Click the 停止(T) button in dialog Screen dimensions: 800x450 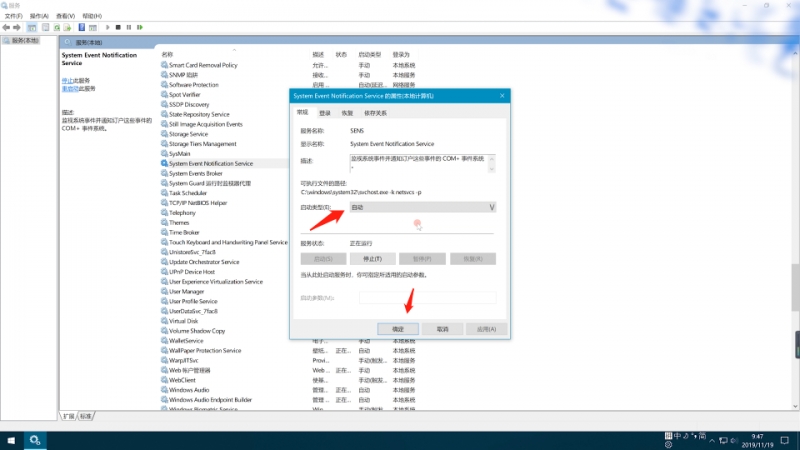coord(372,259)
